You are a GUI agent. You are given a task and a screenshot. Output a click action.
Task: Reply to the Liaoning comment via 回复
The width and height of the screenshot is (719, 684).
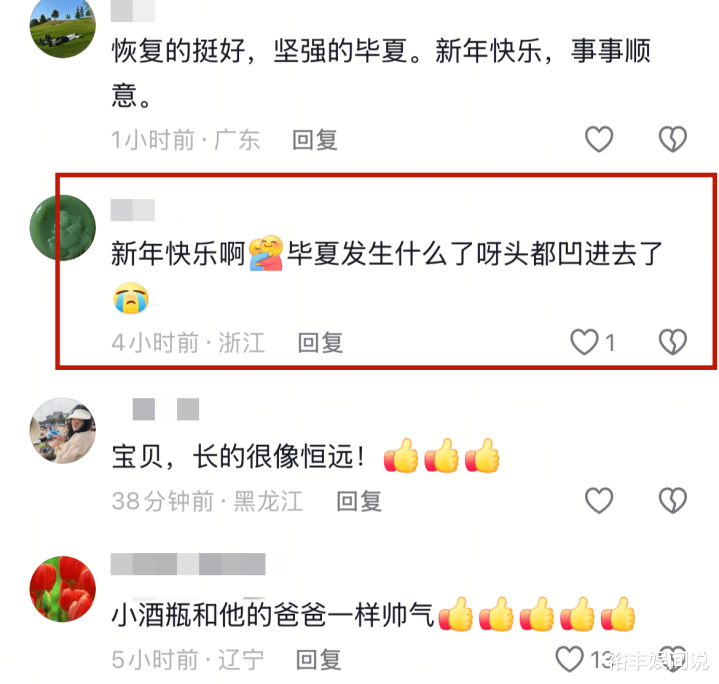coord(318,660)
